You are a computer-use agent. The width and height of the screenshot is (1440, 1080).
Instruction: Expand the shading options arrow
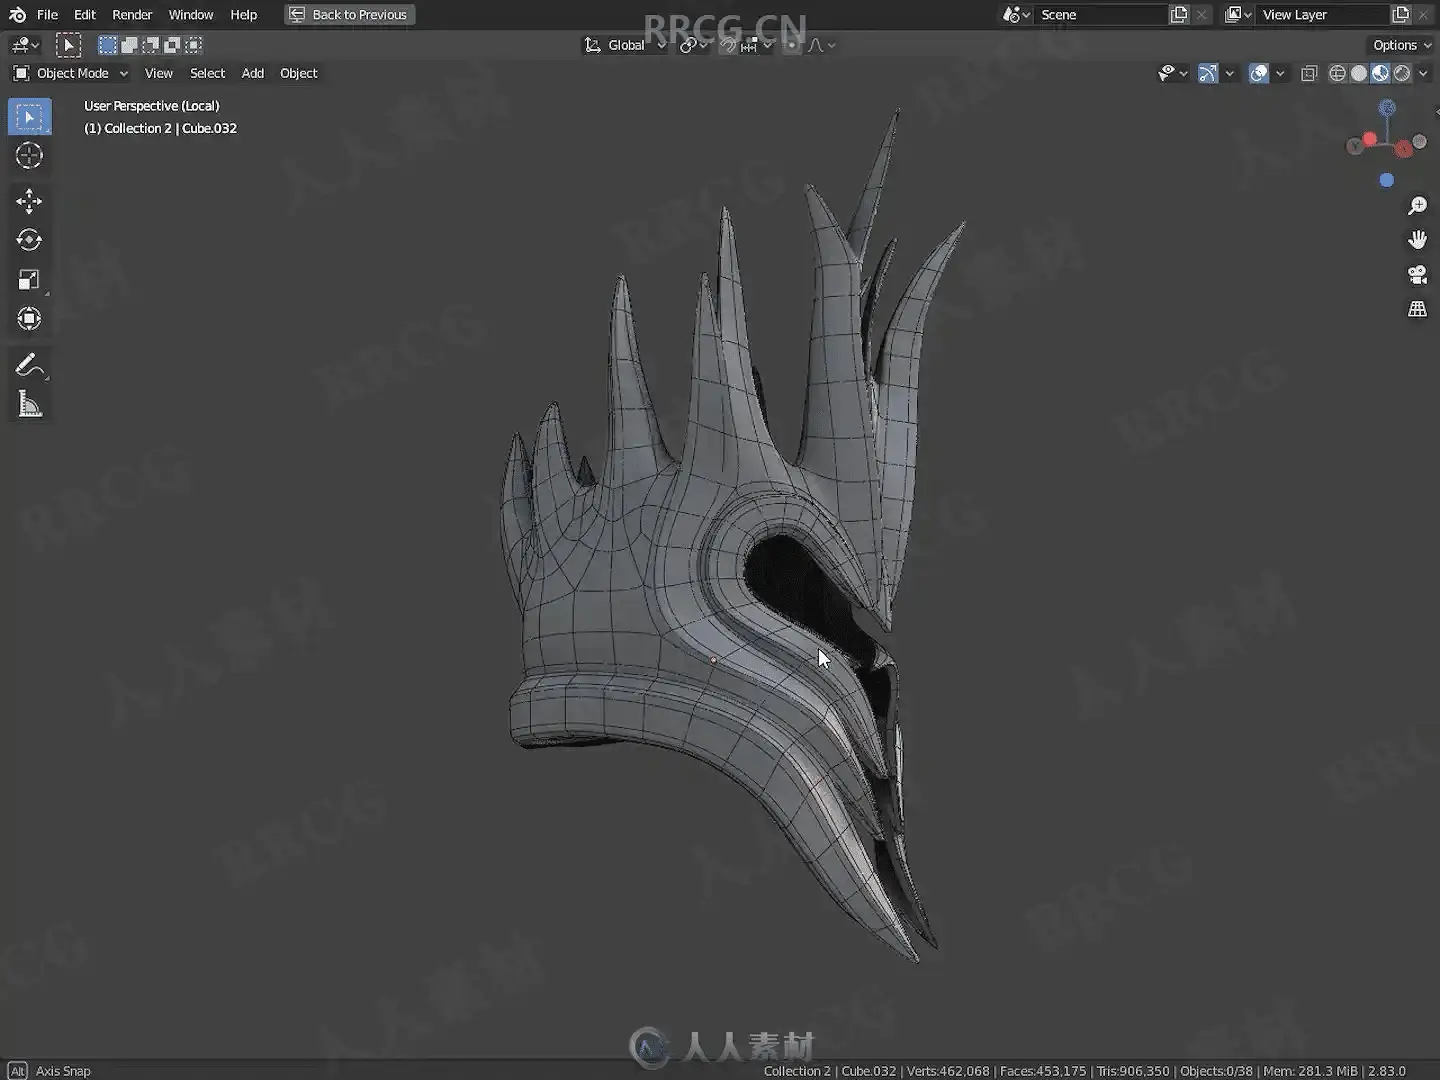[x=1424, y=73]
